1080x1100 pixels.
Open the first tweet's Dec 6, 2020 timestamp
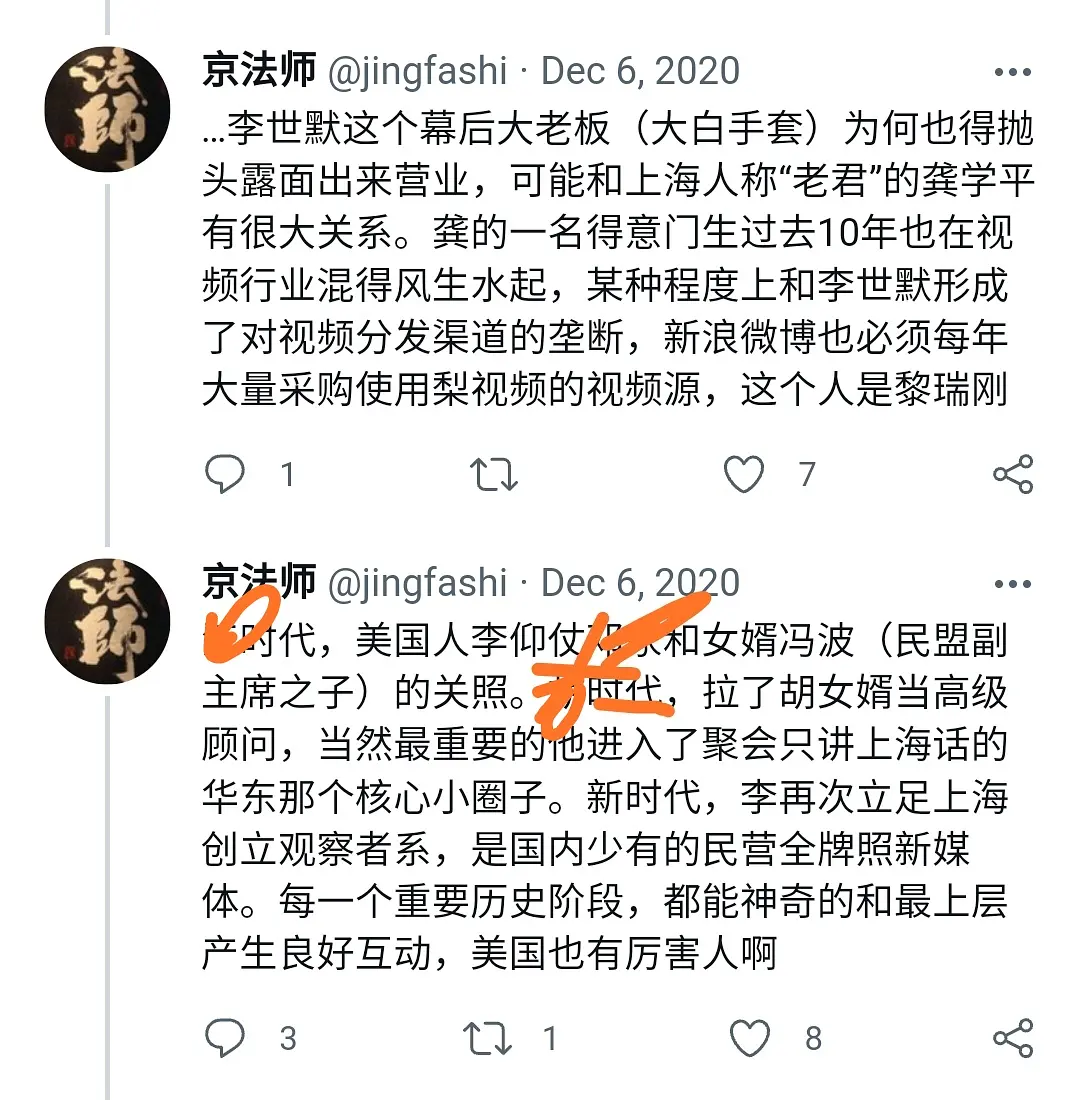[640, 71]
